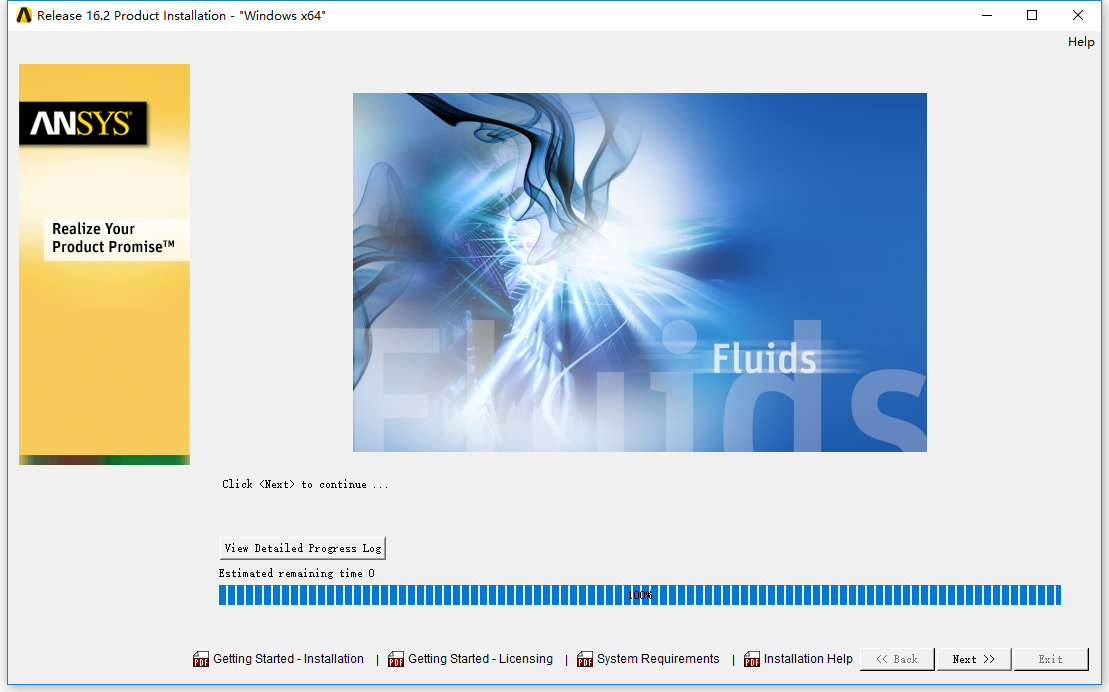
Task: Click the ANSYS icon in the title bar
Action: coord(24,15)
